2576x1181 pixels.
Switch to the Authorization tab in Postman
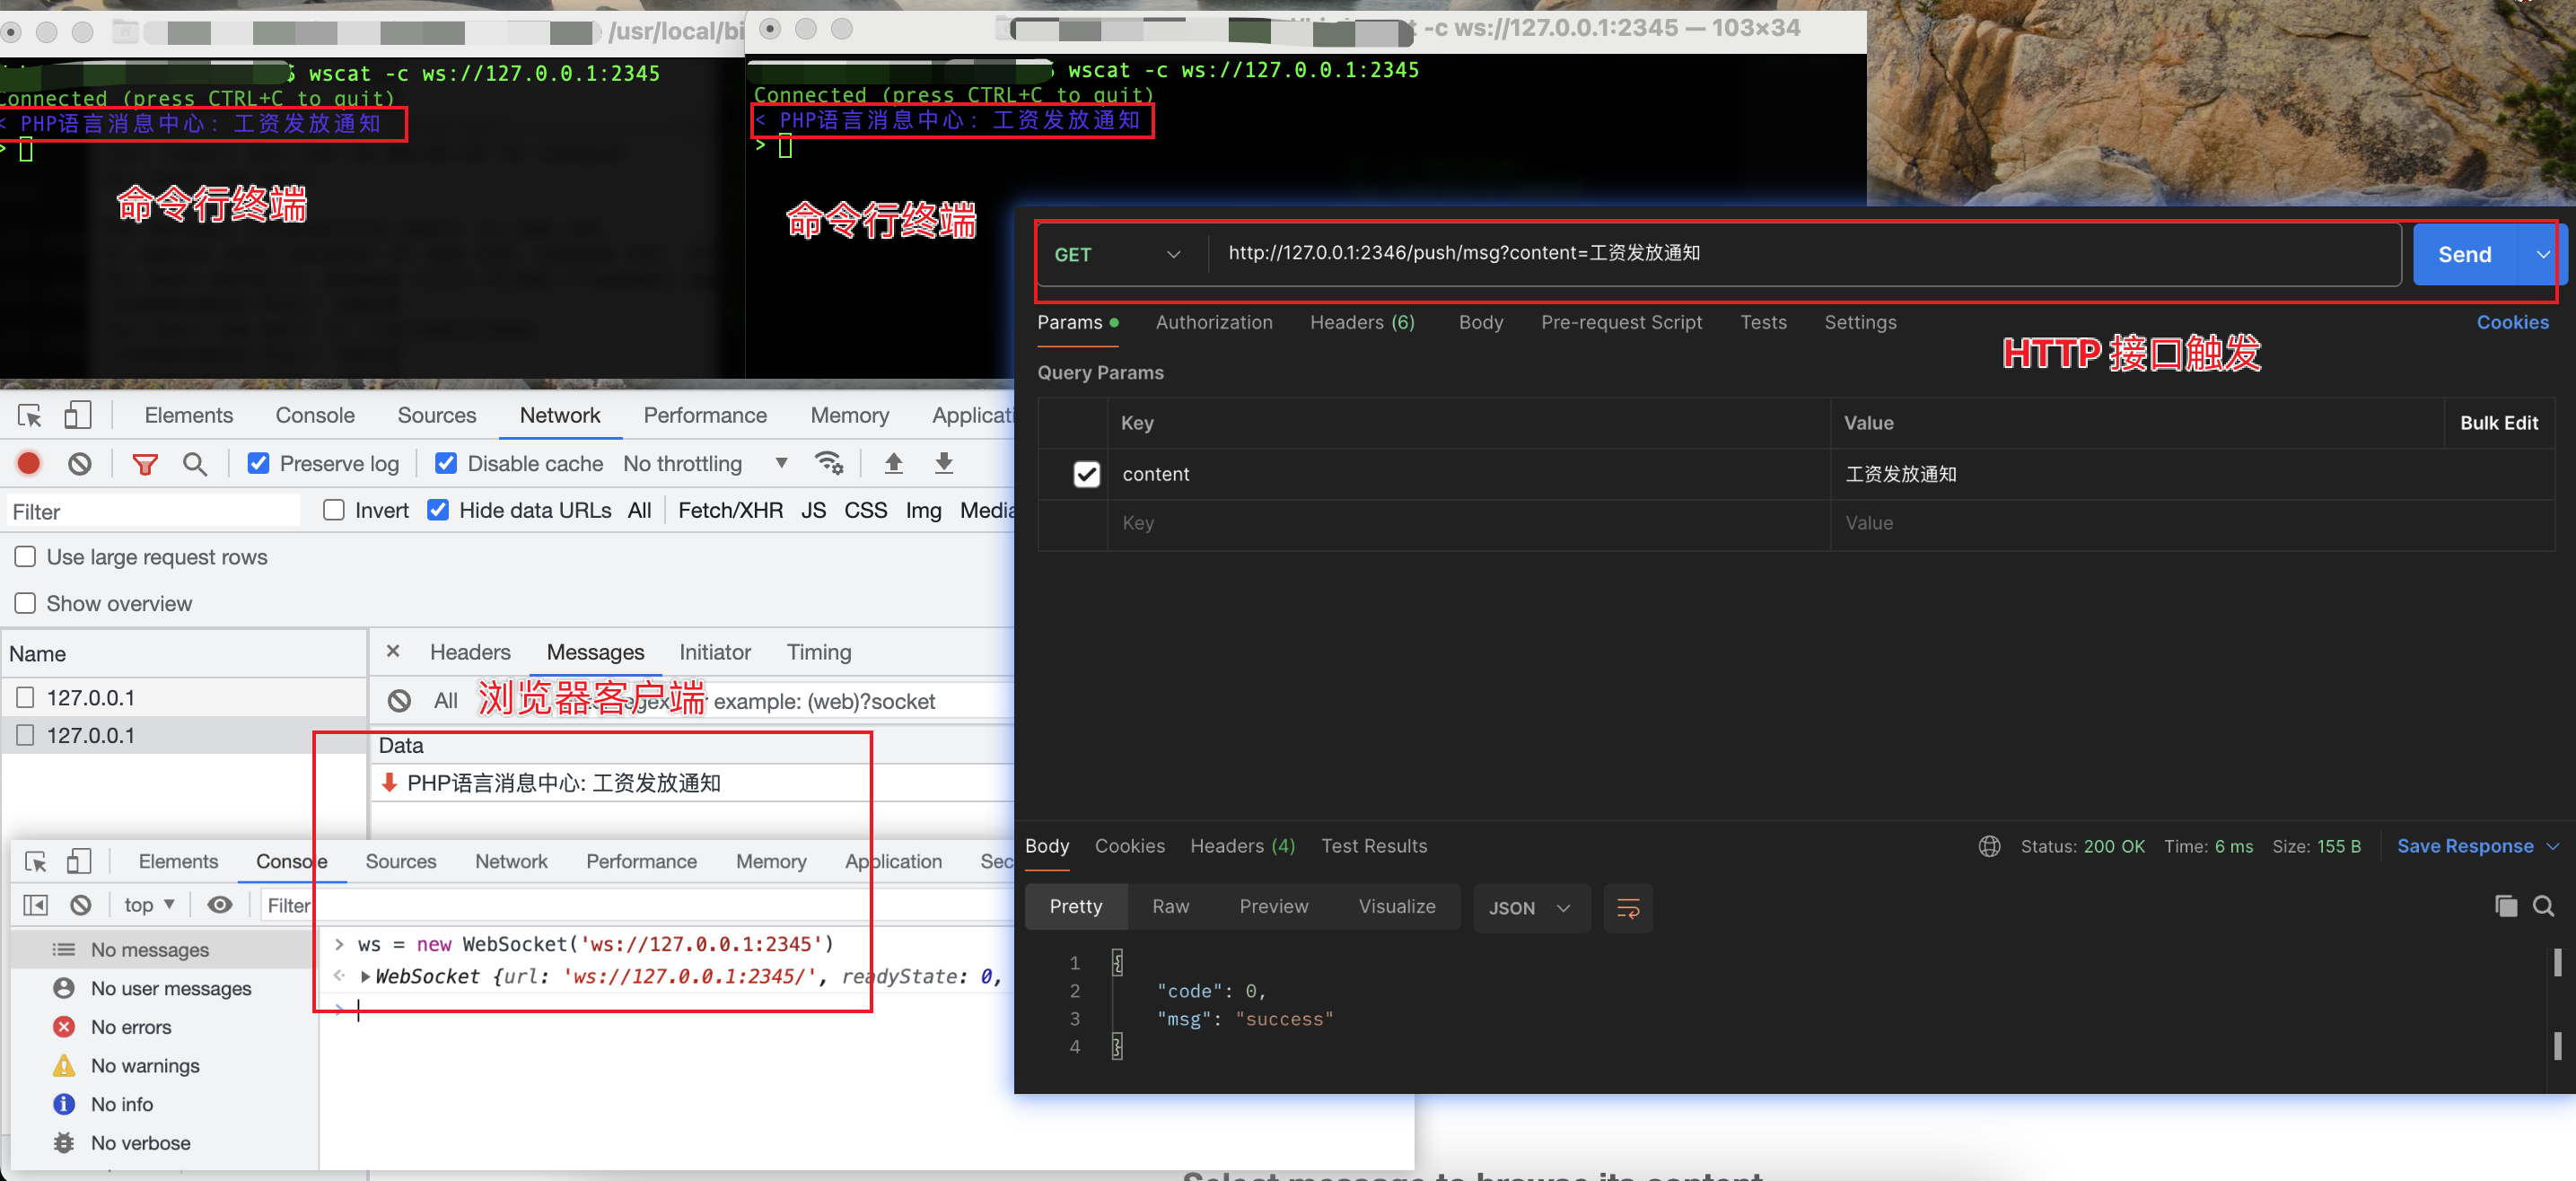click(x=1214, y=322)
